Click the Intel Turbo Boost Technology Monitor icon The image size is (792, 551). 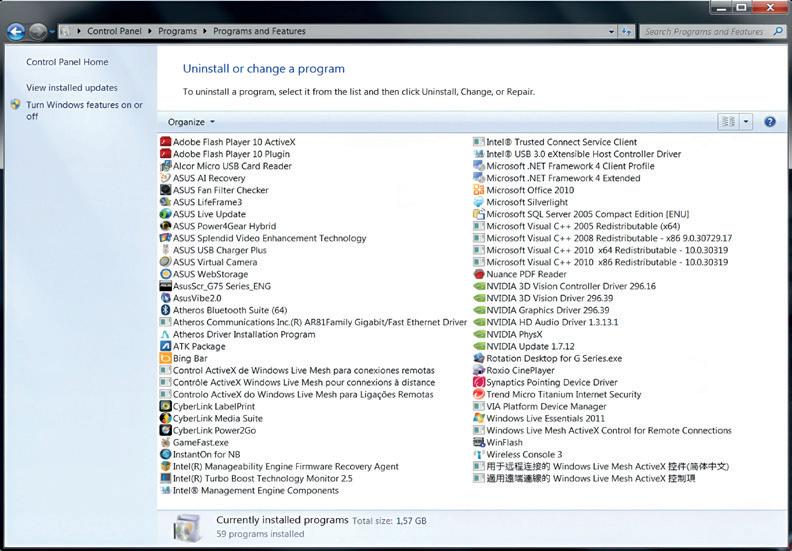click(x=165, y=478)
